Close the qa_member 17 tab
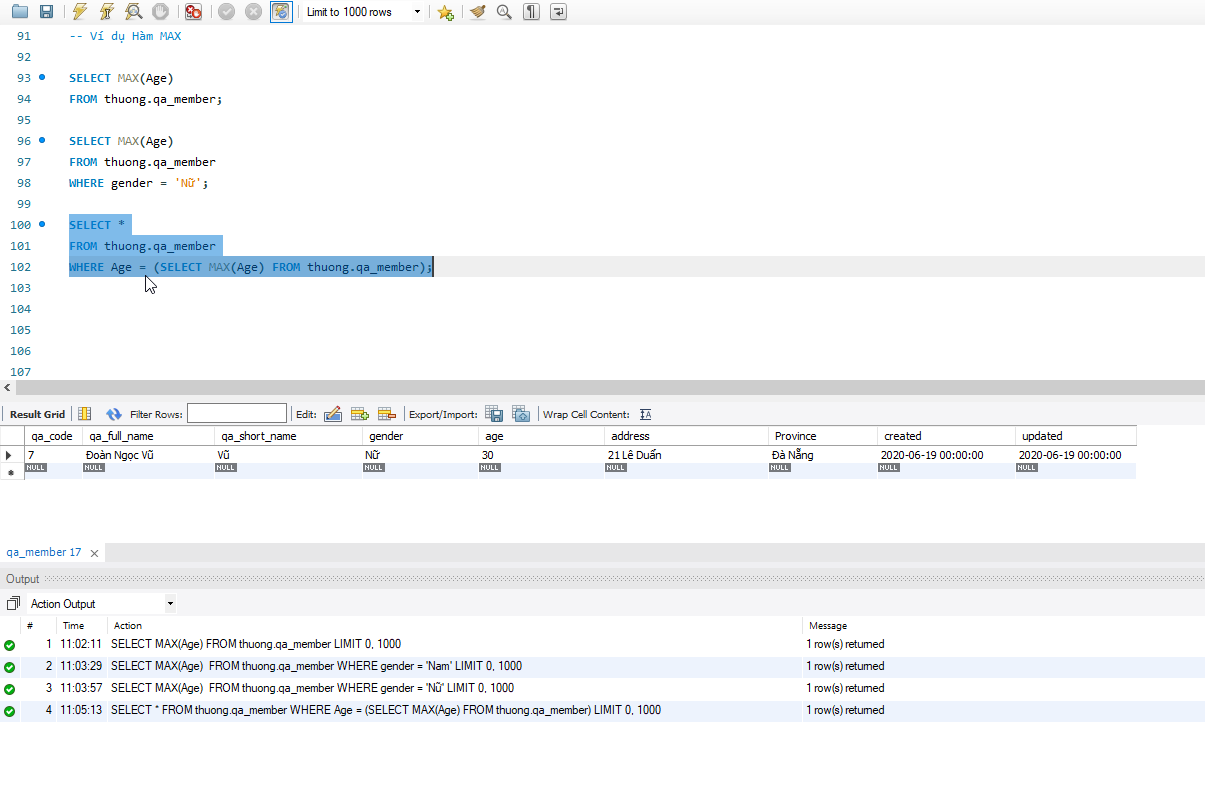Viewport: 1205px width, 793px height. pos(94,553)
